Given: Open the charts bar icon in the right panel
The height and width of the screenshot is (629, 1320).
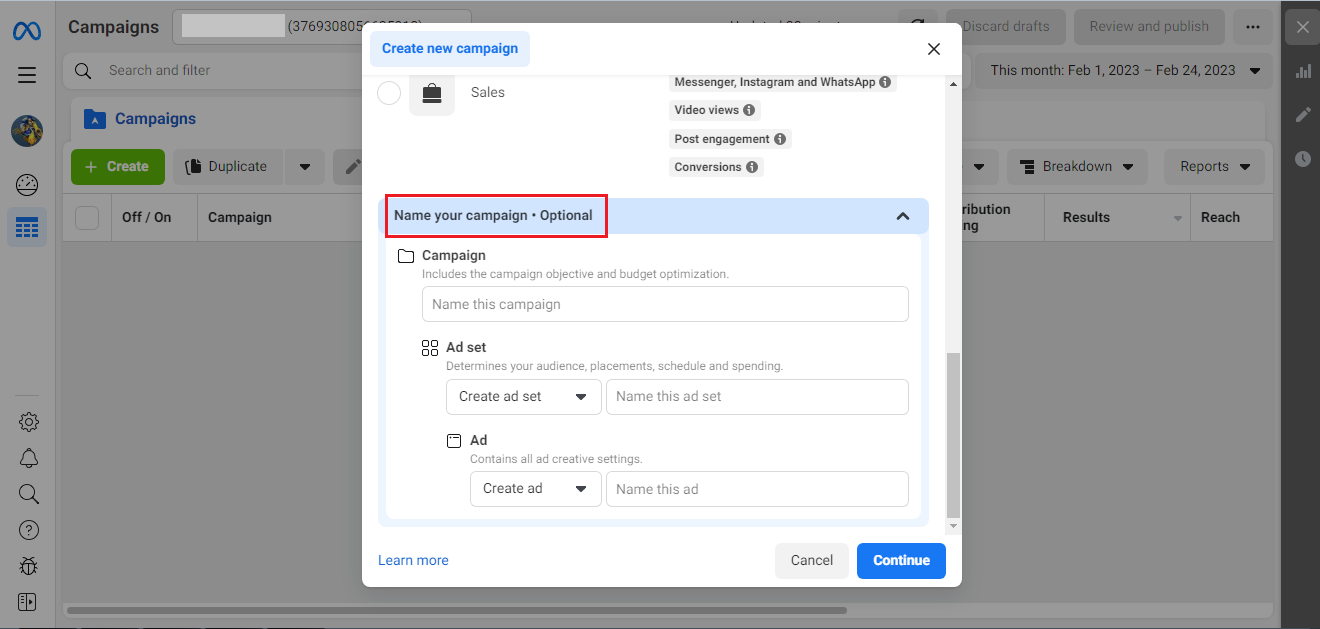Looking at the screenshot, I should [1303, 71].
